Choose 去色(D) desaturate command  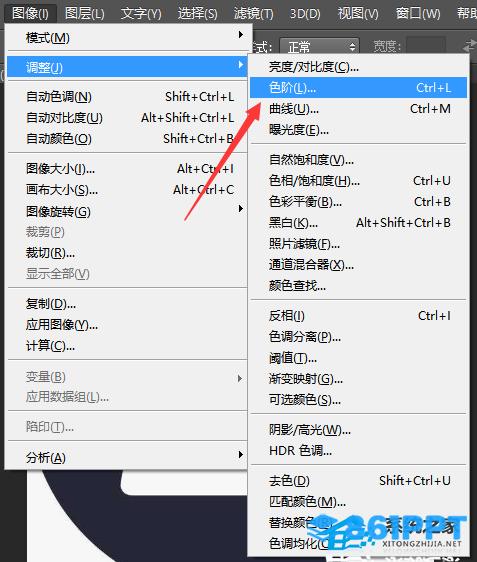click(358, 480)
